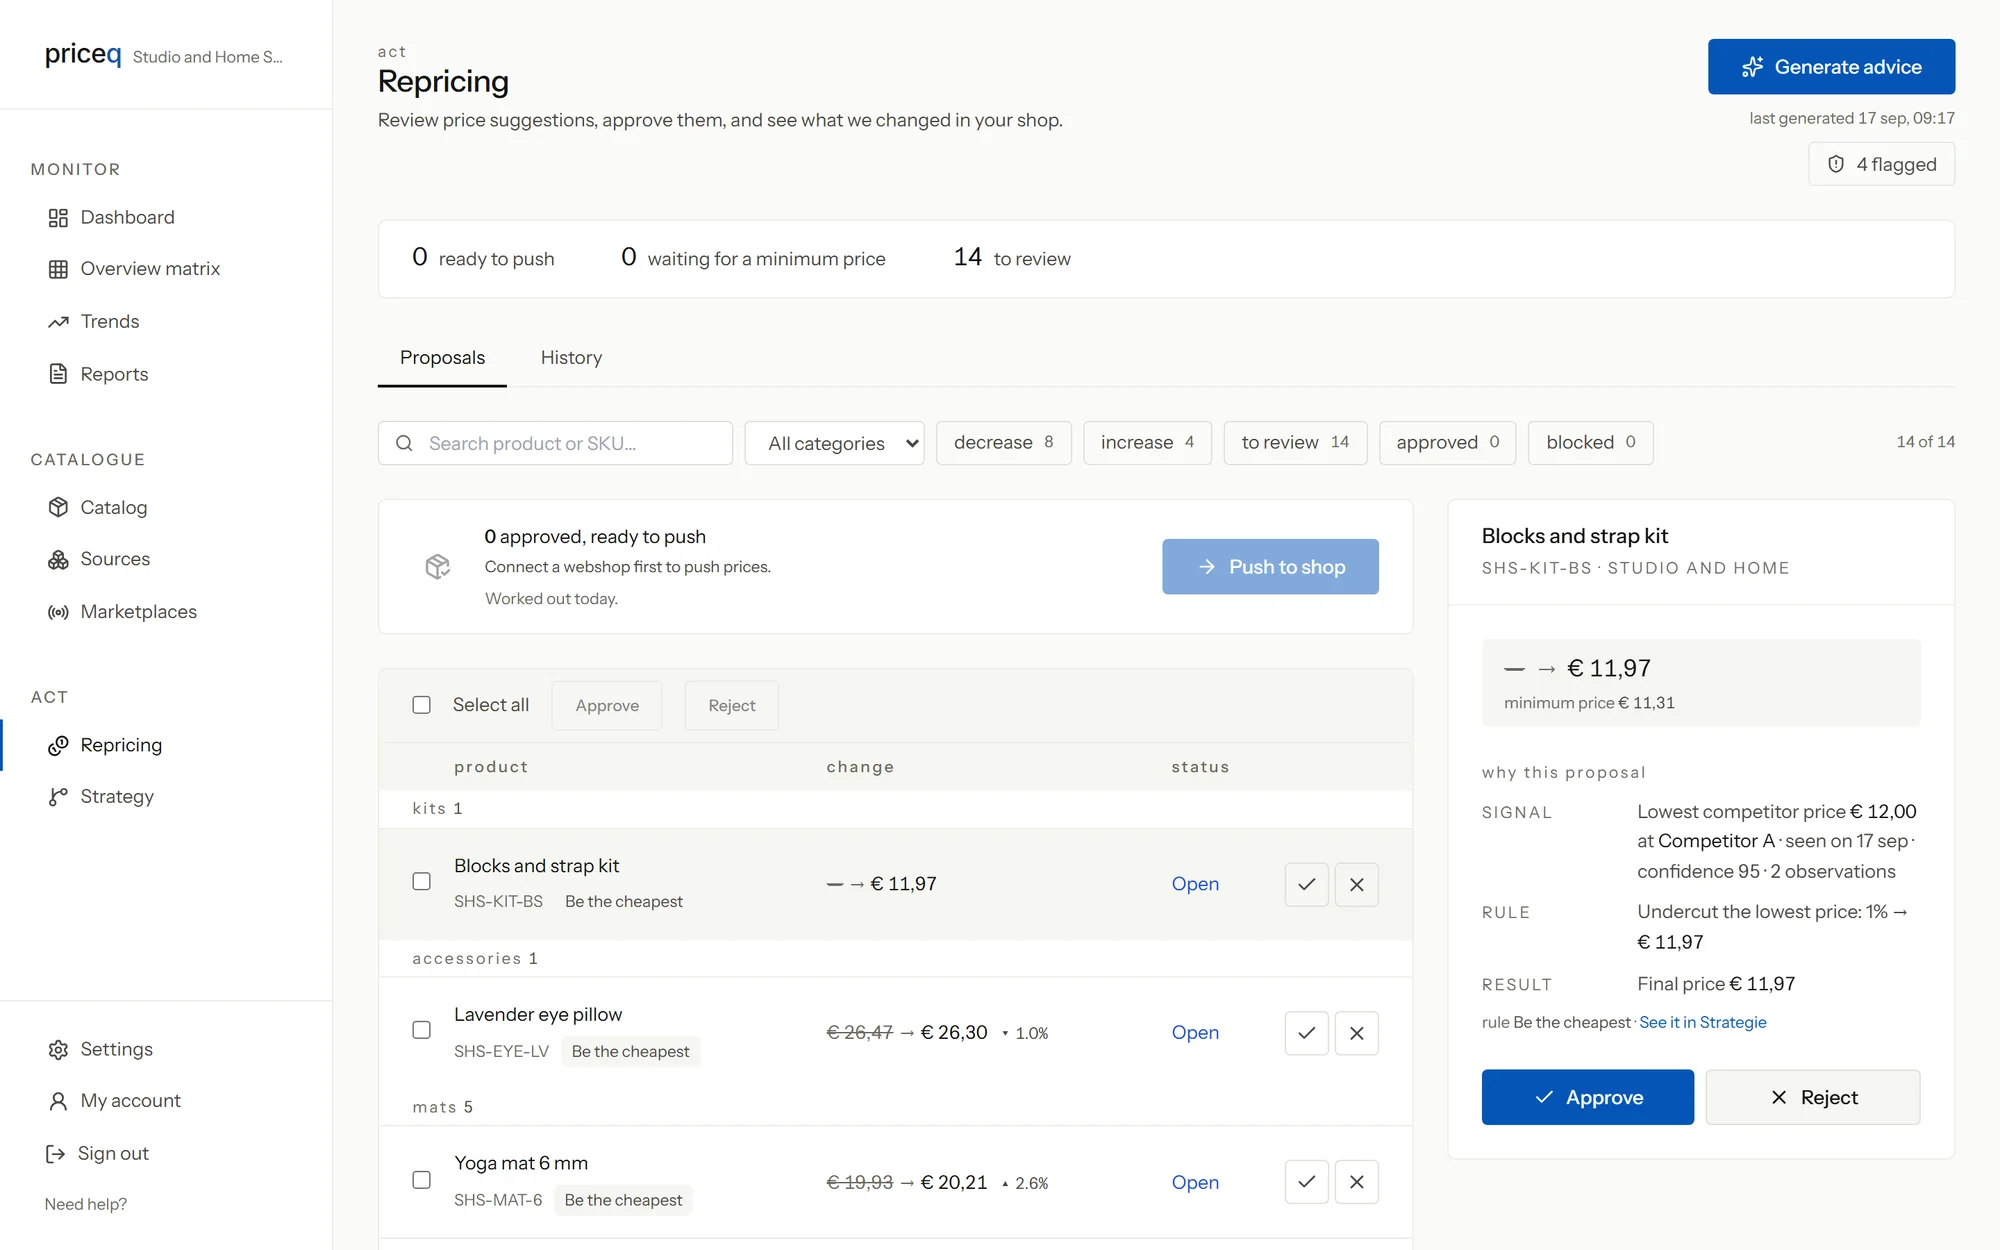This screenshot has height=1250, width=2000.
Task: Click the Sign out arrow icon
Action: [56, 1154]
